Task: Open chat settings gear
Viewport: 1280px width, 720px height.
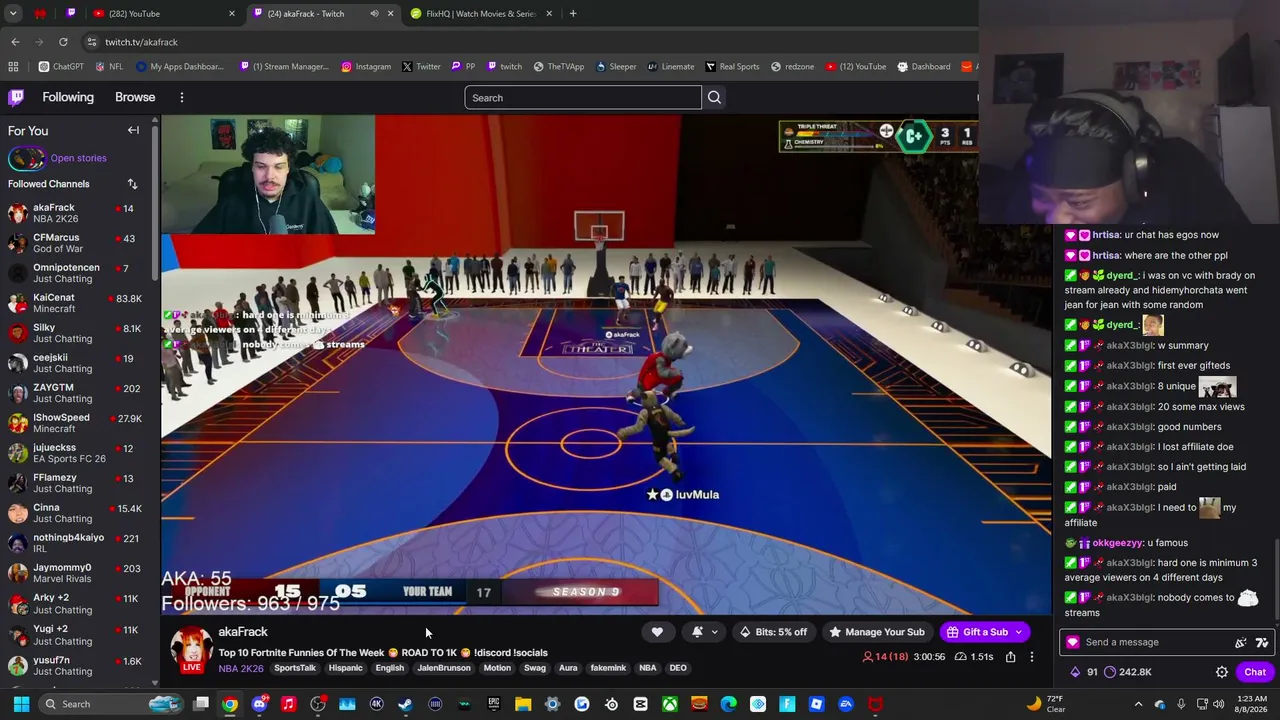Action: [1222, 672]
